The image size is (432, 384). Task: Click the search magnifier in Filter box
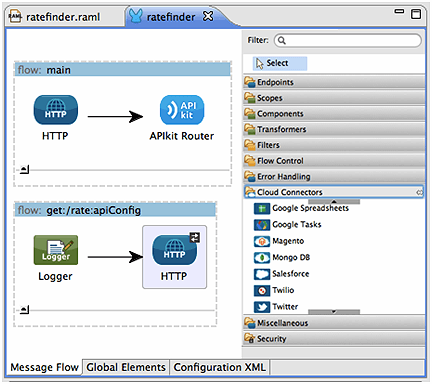tap(282, 41)
